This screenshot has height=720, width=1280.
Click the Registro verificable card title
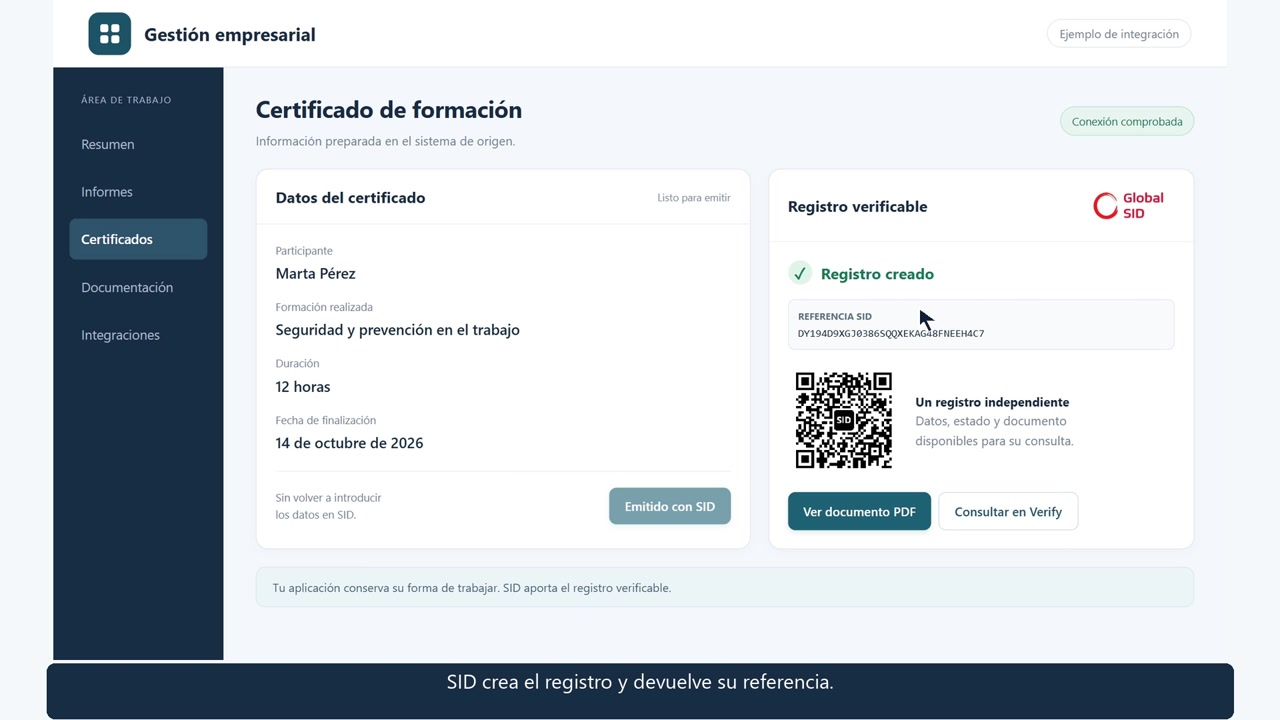(x=858, y=207)
